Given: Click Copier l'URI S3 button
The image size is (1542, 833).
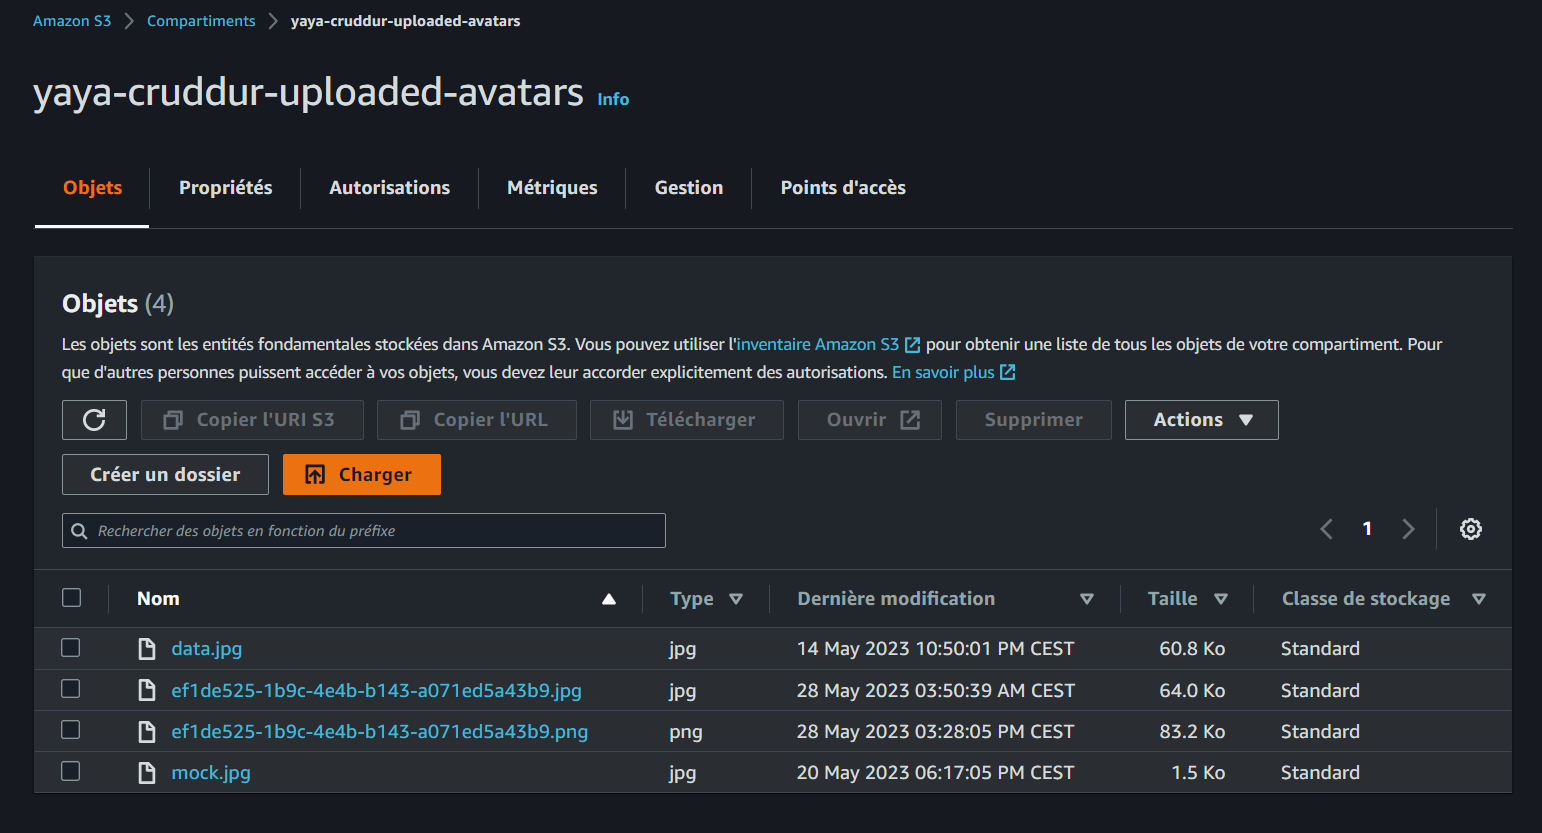Looking at the screenshot, I should coord(252,420).
